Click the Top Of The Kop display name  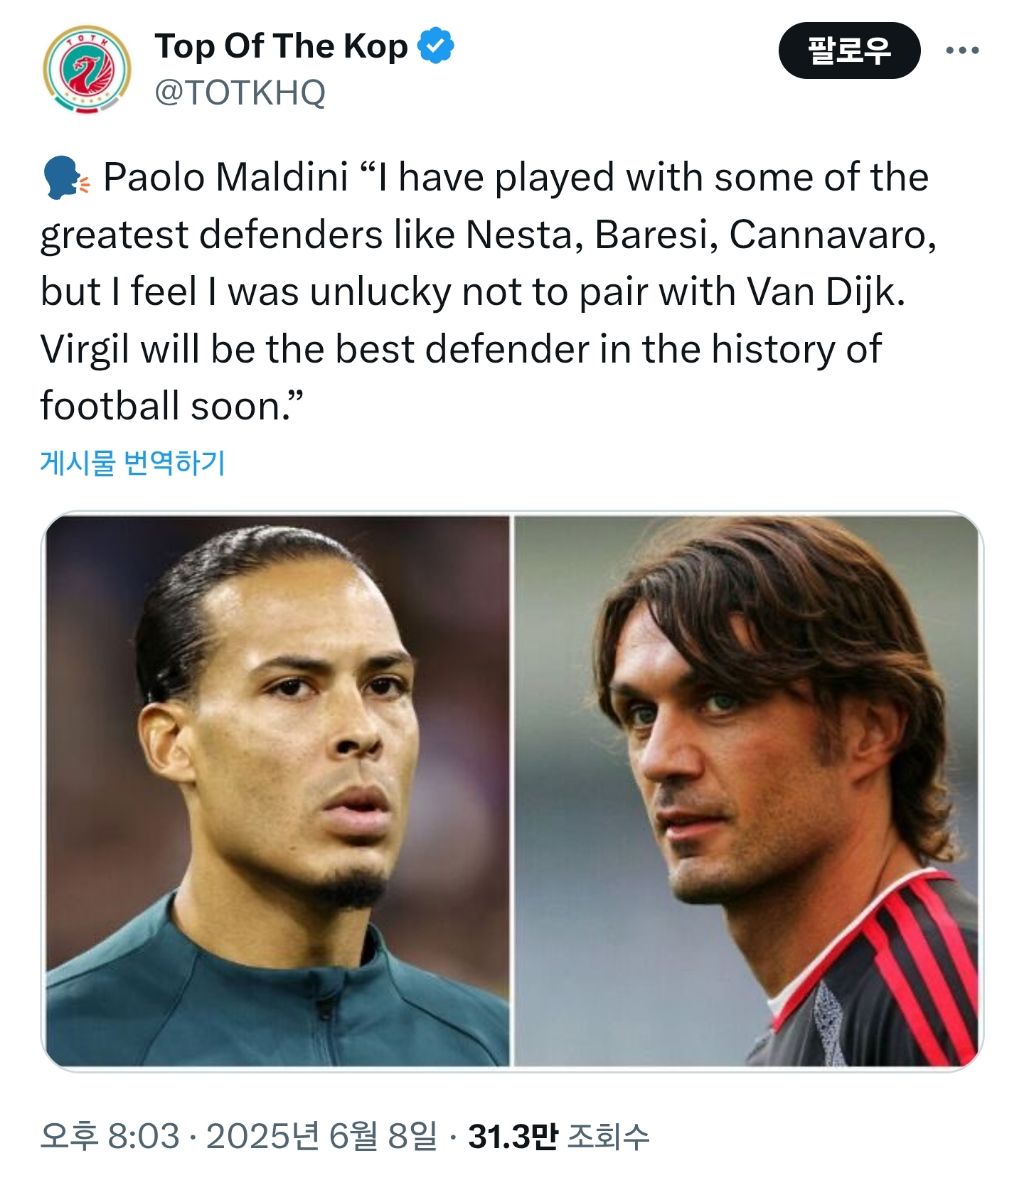point(281,46)
